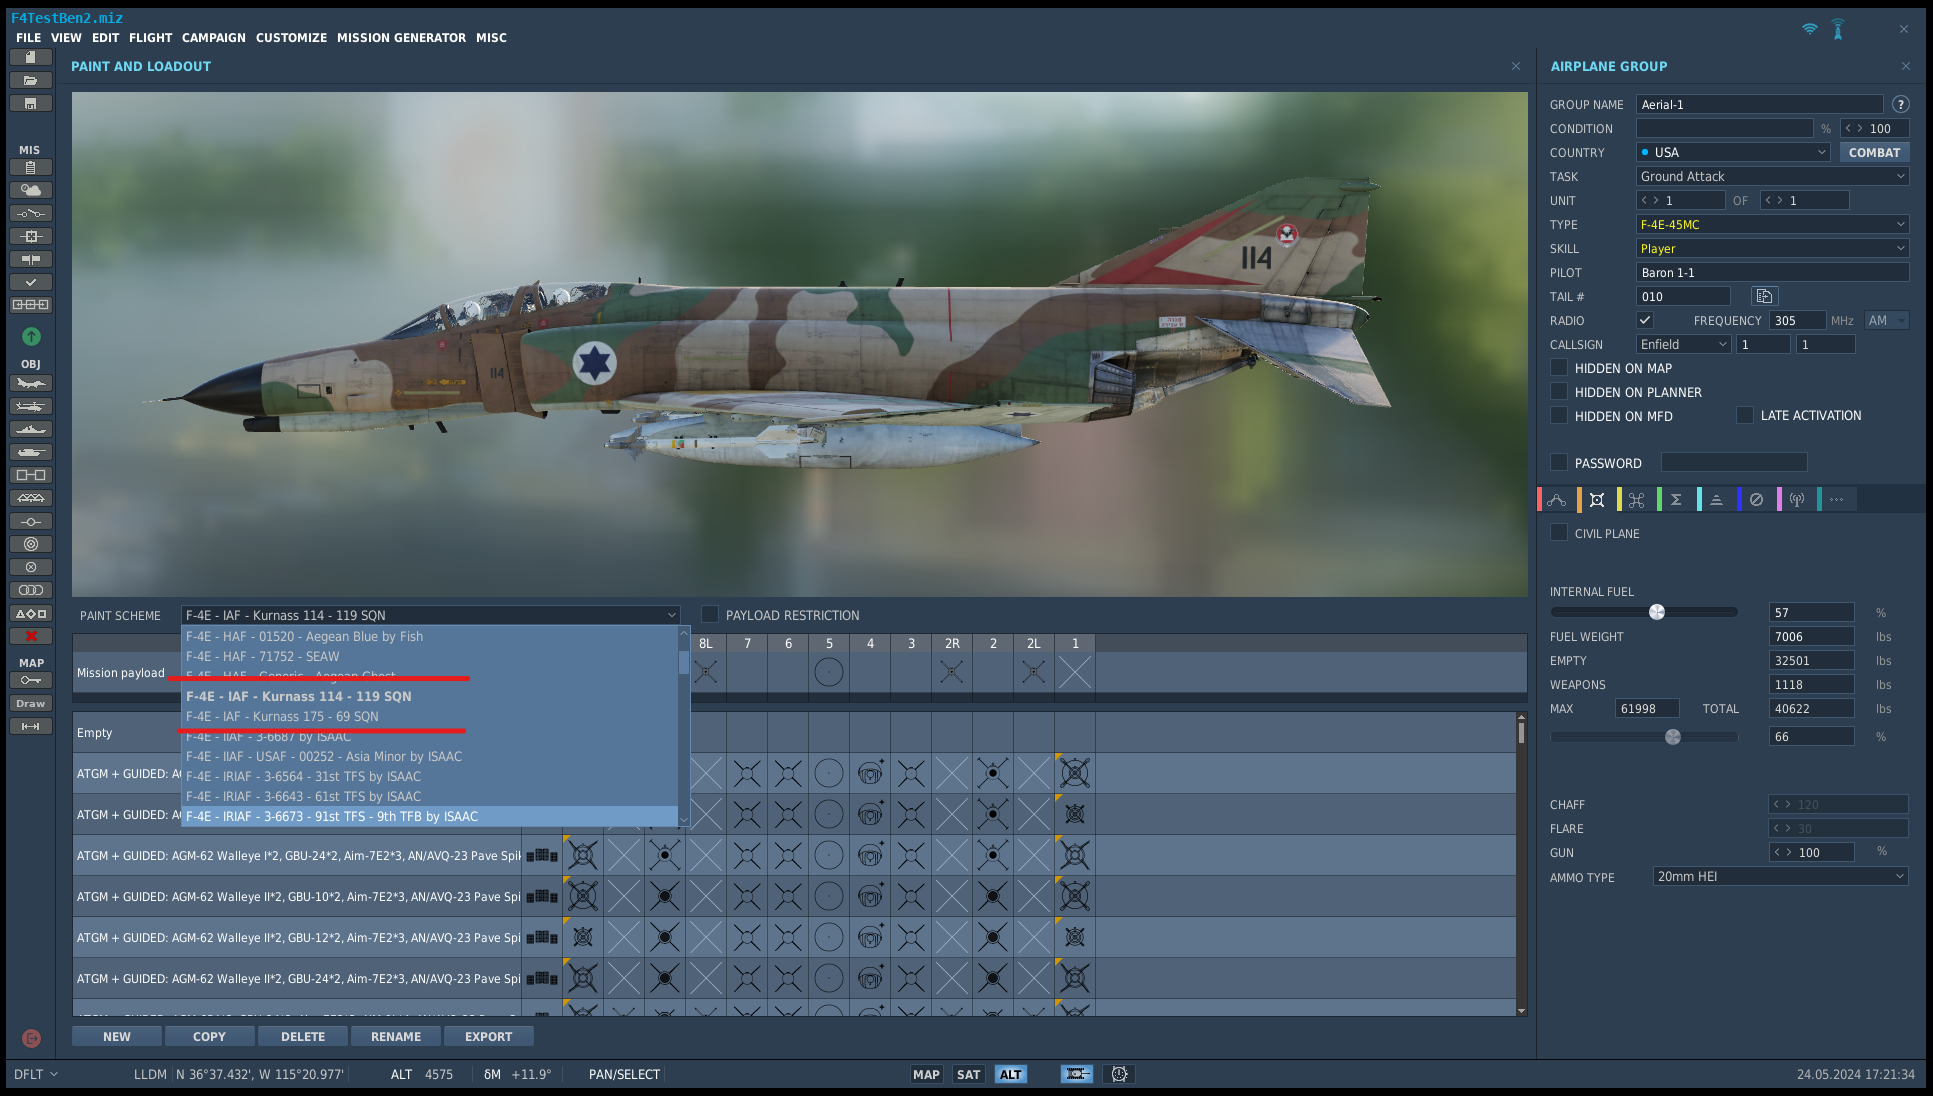Viewport: 1933px width, 1096px height.
Task: Open the summary sigma tab icon
Action: [x=1676, y=500]
